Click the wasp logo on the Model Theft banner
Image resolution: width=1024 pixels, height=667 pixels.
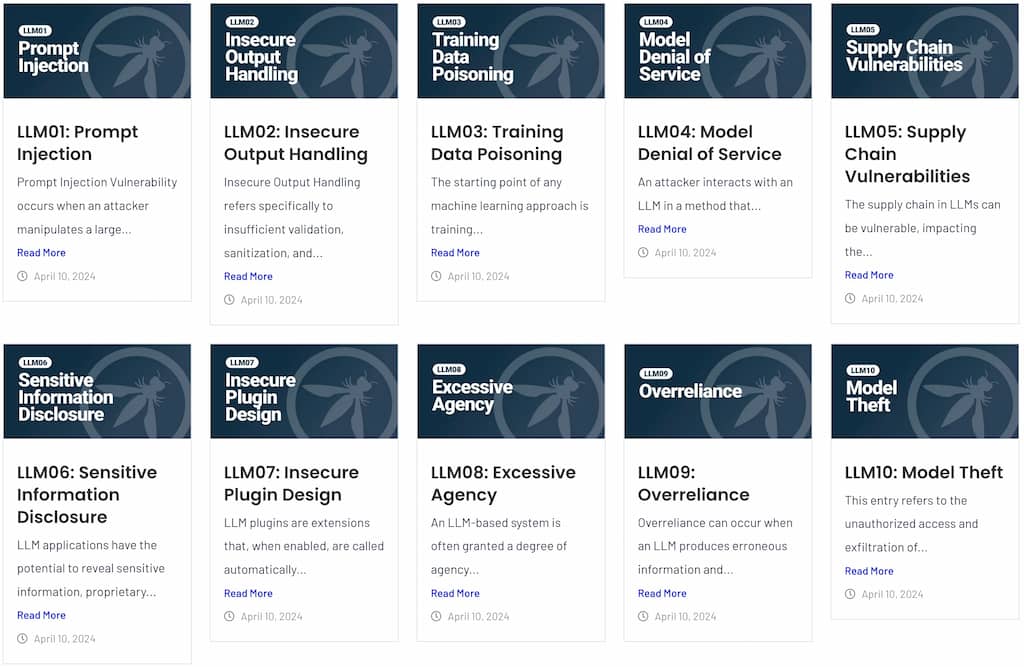click(963, 390)
